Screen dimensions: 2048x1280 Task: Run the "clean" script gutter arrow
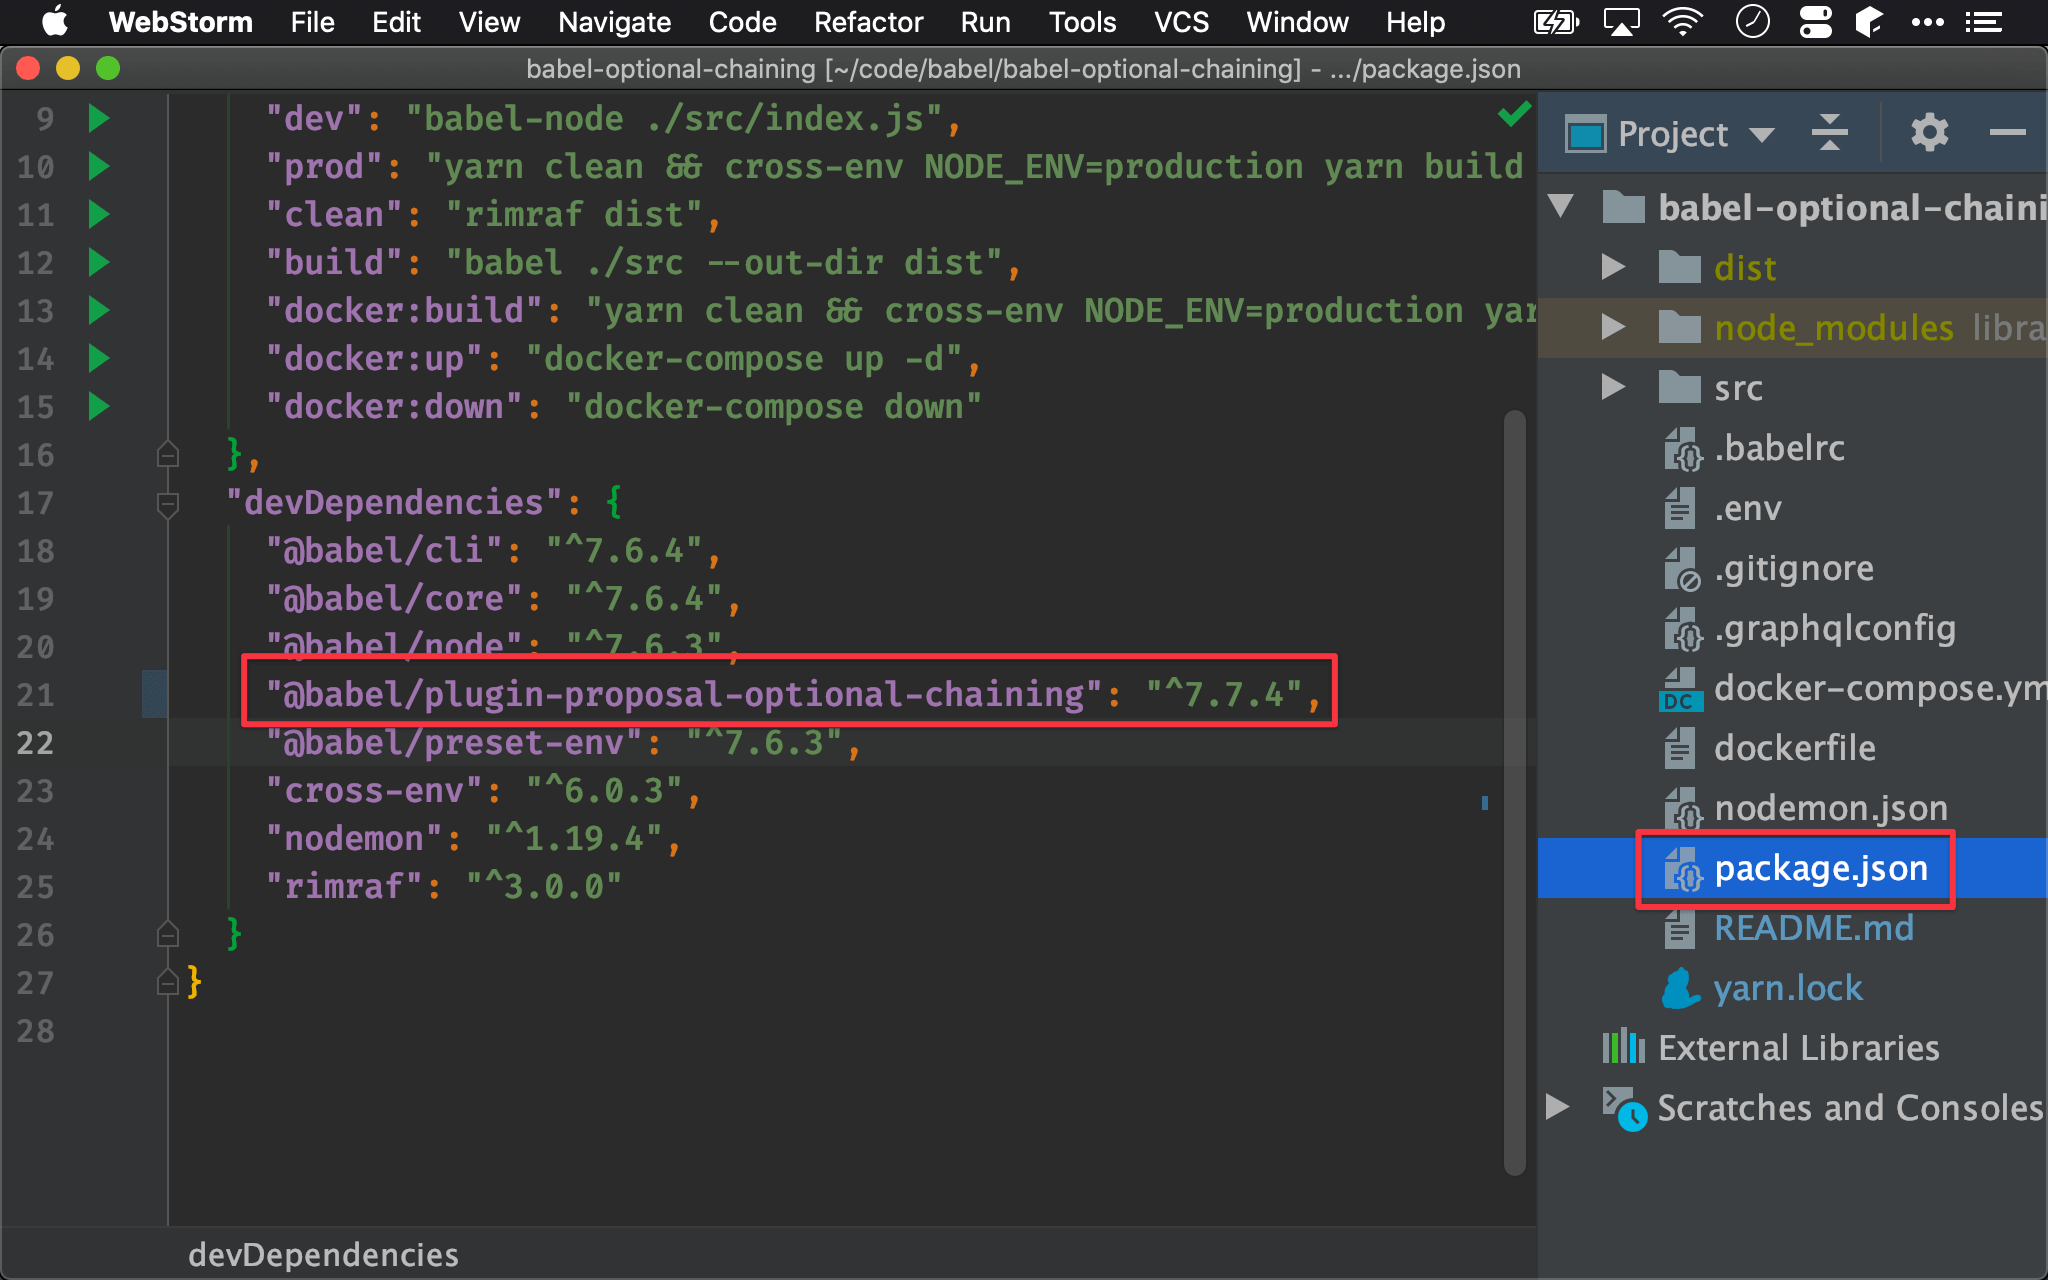[x=98, y=214]
